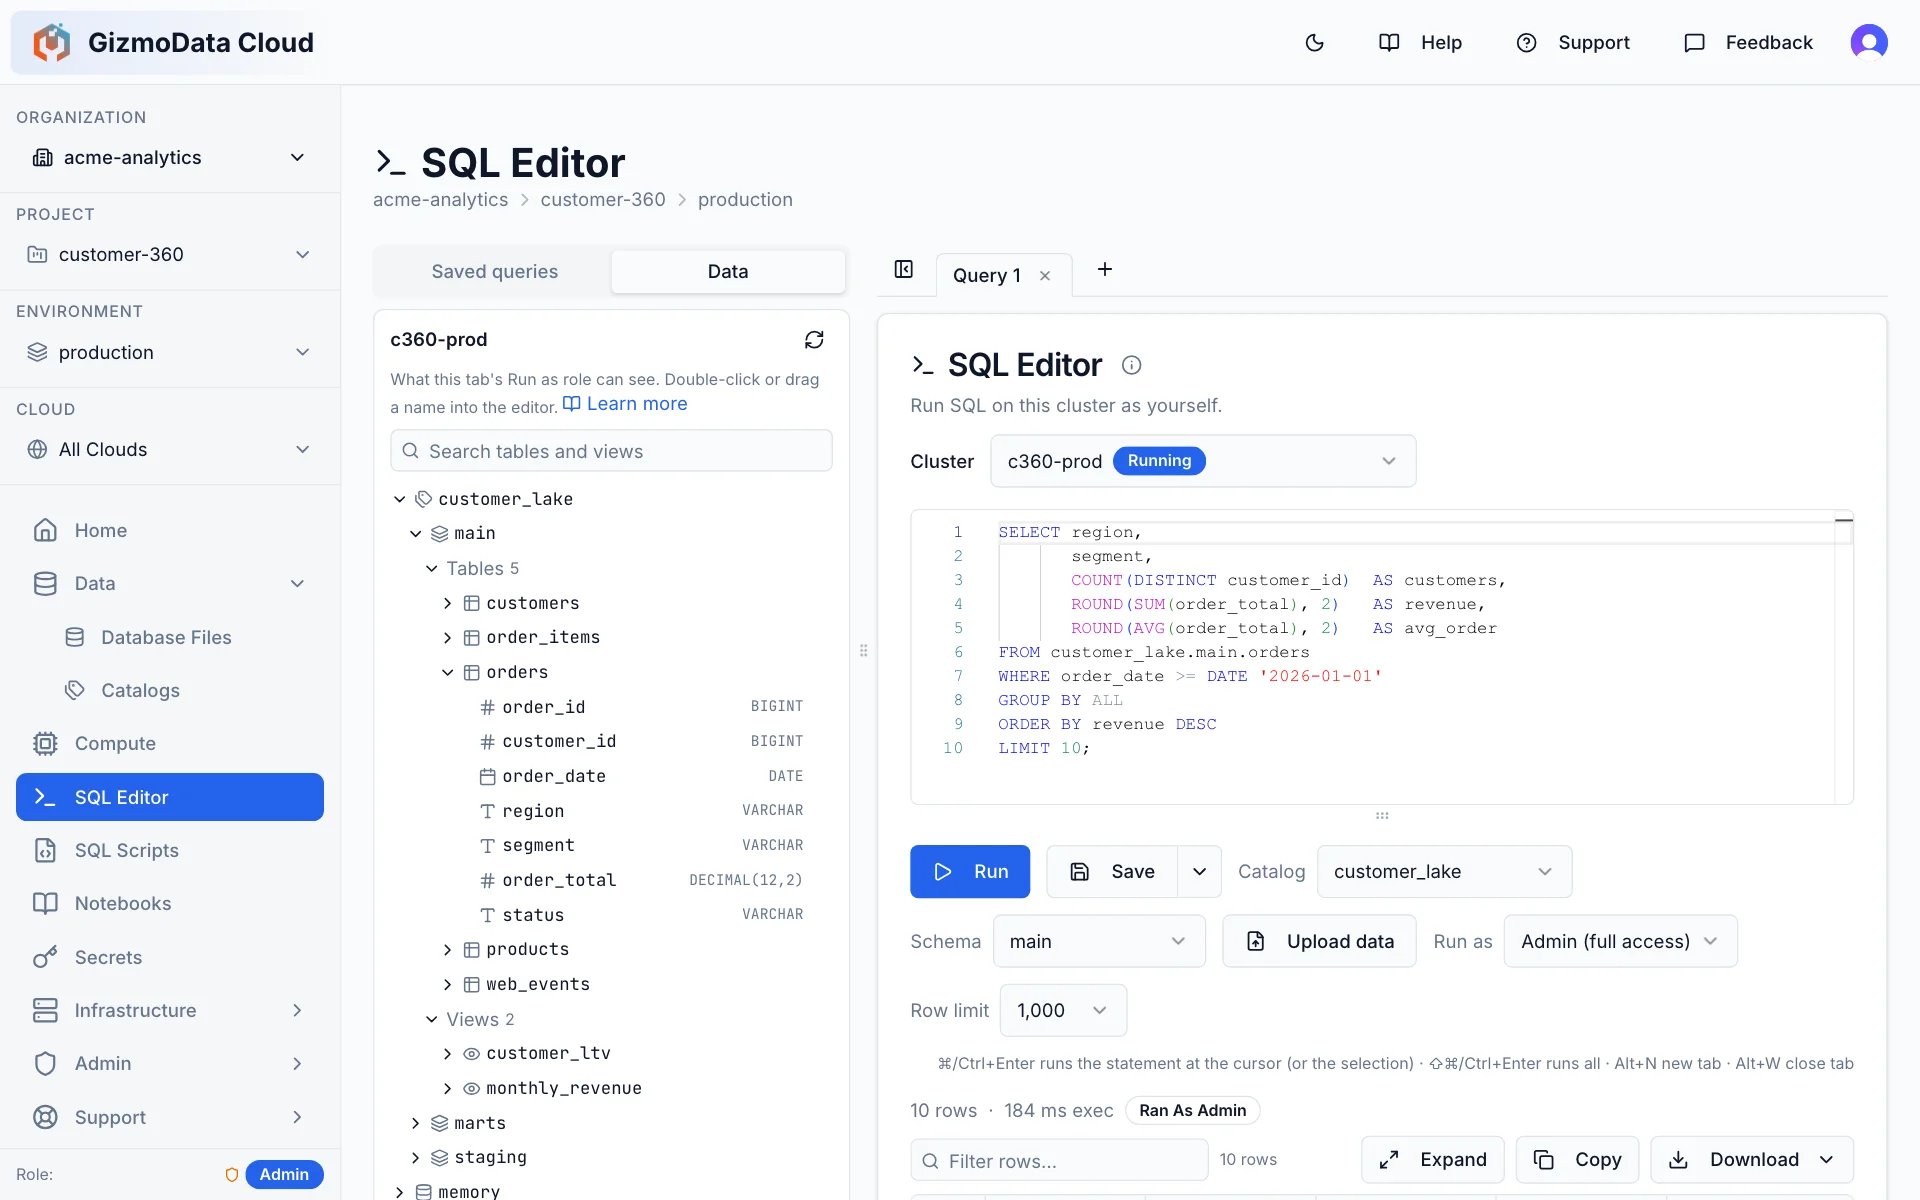Open SQL Scripts page

170,850
